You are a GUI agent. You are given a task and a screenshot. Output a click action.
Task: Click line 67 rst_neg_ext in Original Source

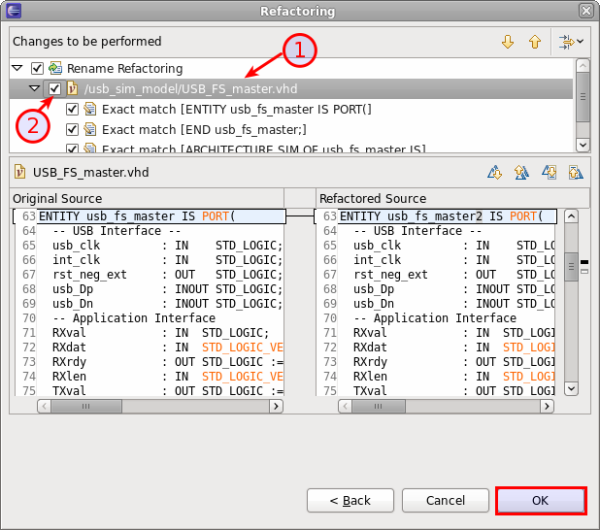click(x=161, y=274)
